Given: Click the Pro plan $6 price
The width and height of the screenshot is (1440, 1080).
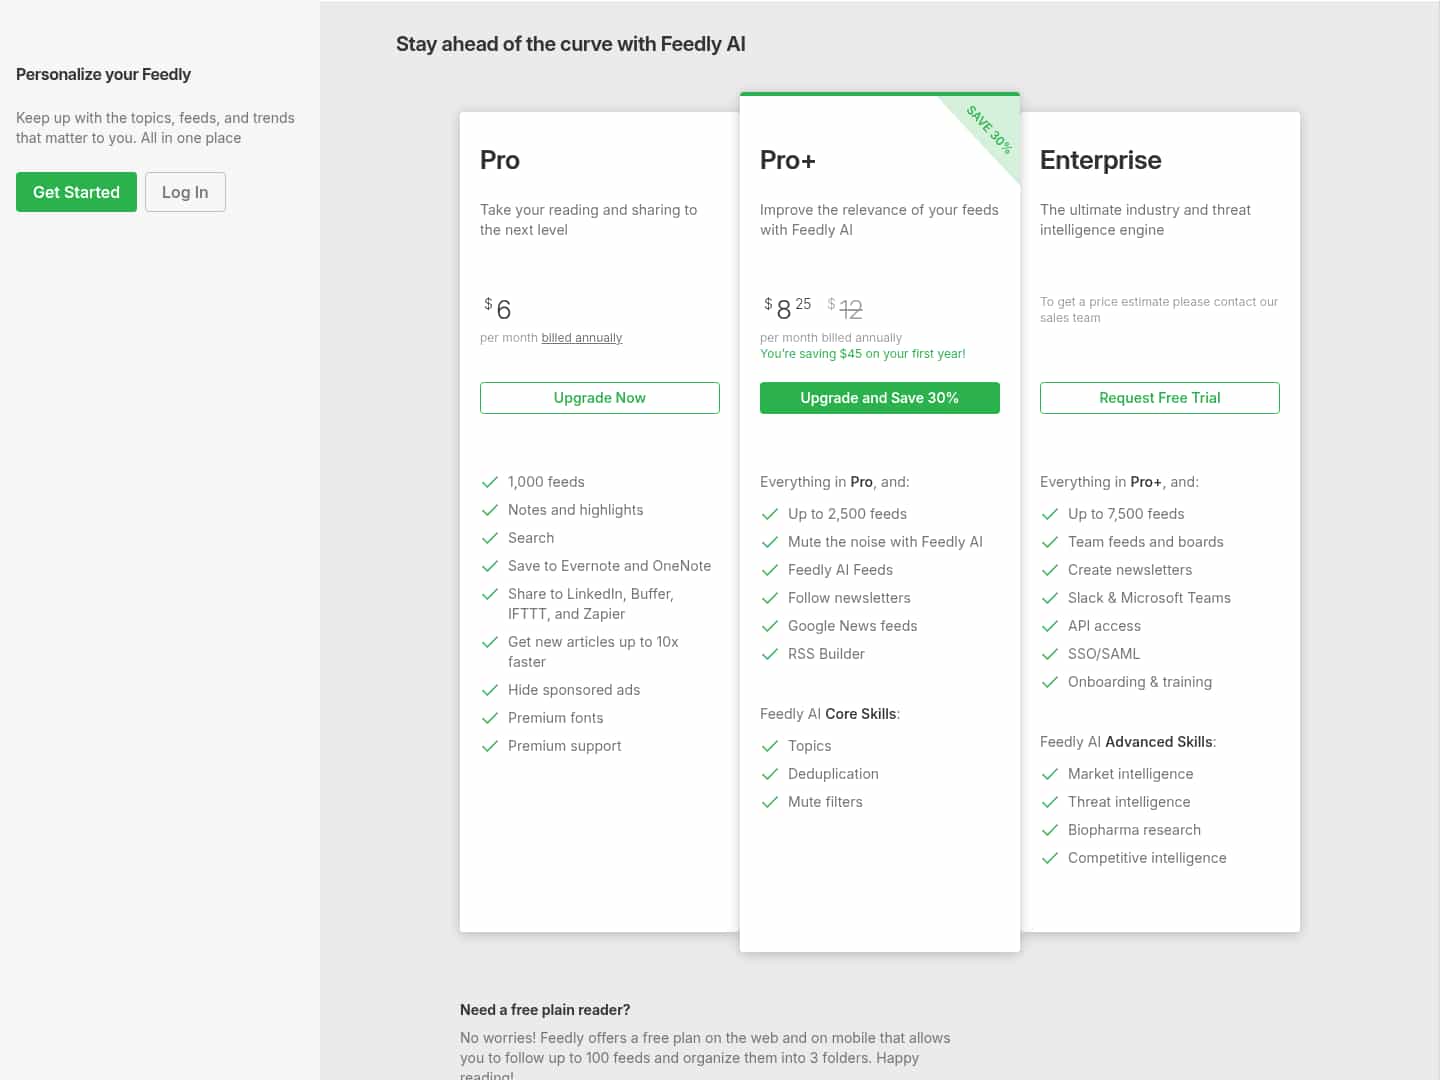Looking at the screenshot, I should point(498,308).
